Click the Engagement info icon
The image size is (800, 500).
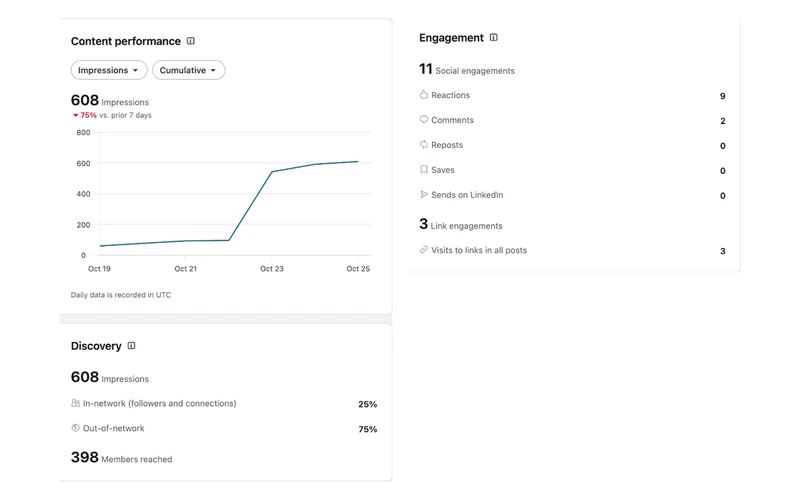point(493,37)
